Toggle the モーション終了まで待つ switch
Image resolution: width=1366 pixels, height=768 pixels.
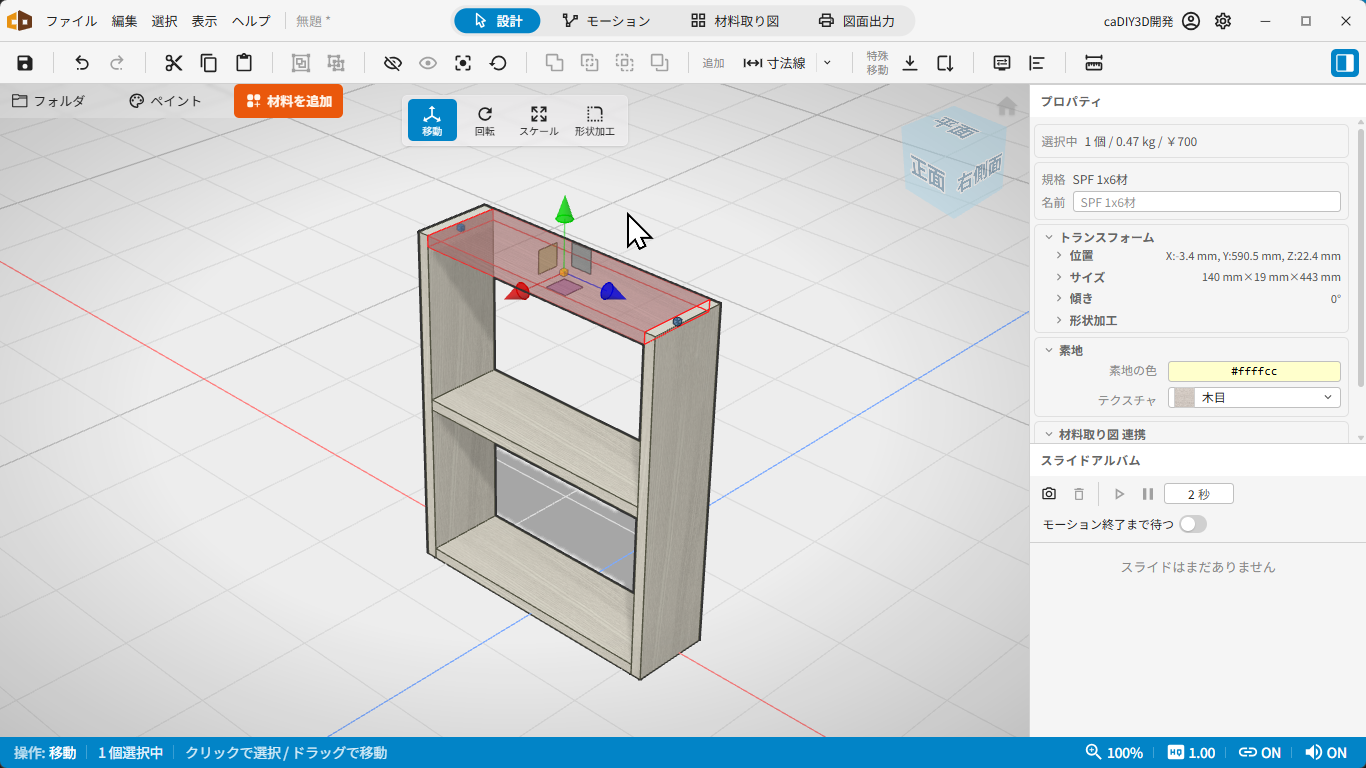tap(1193, 524)
